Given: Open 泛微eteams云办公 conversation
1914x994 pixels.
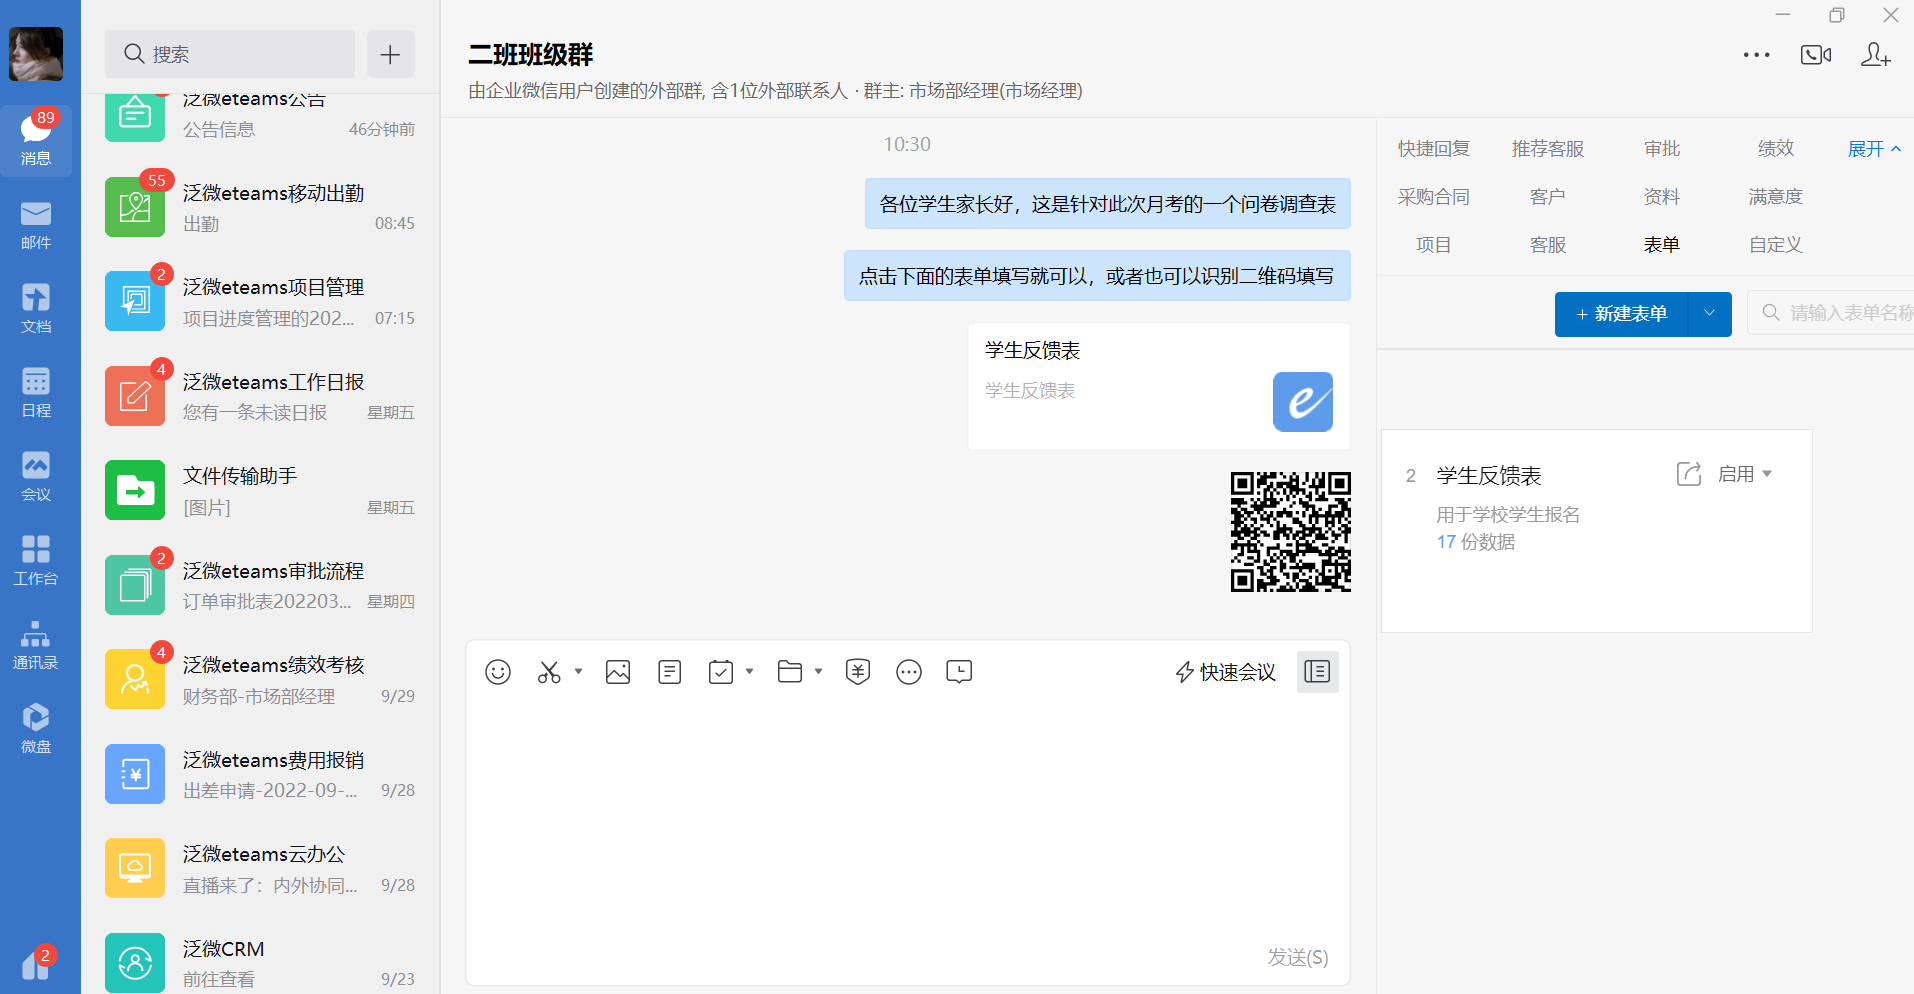Looking at the screenshot, I should pyautogui.click(x=260, y=868).
